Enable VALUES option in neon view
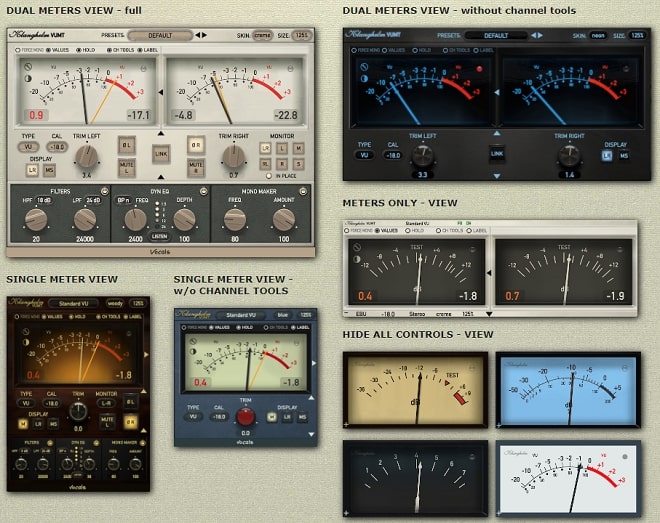The image size is (660, 523). point(384,50)
